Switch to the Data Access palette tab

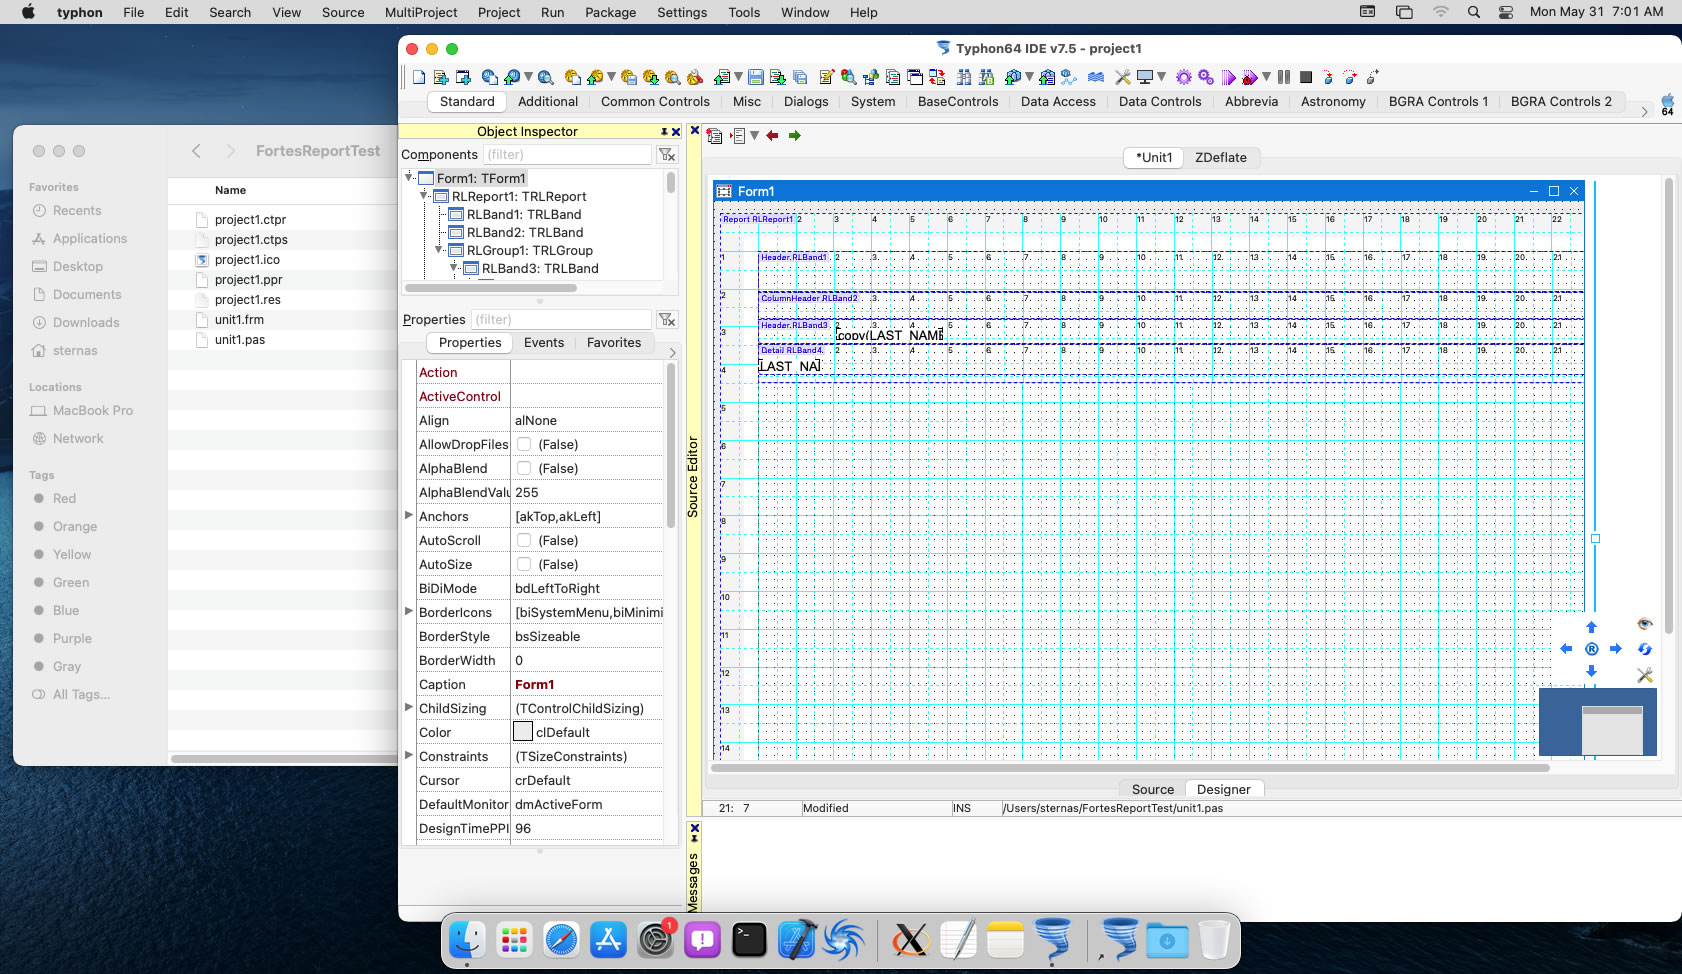pyautogui.click(x=1058, y=102)
